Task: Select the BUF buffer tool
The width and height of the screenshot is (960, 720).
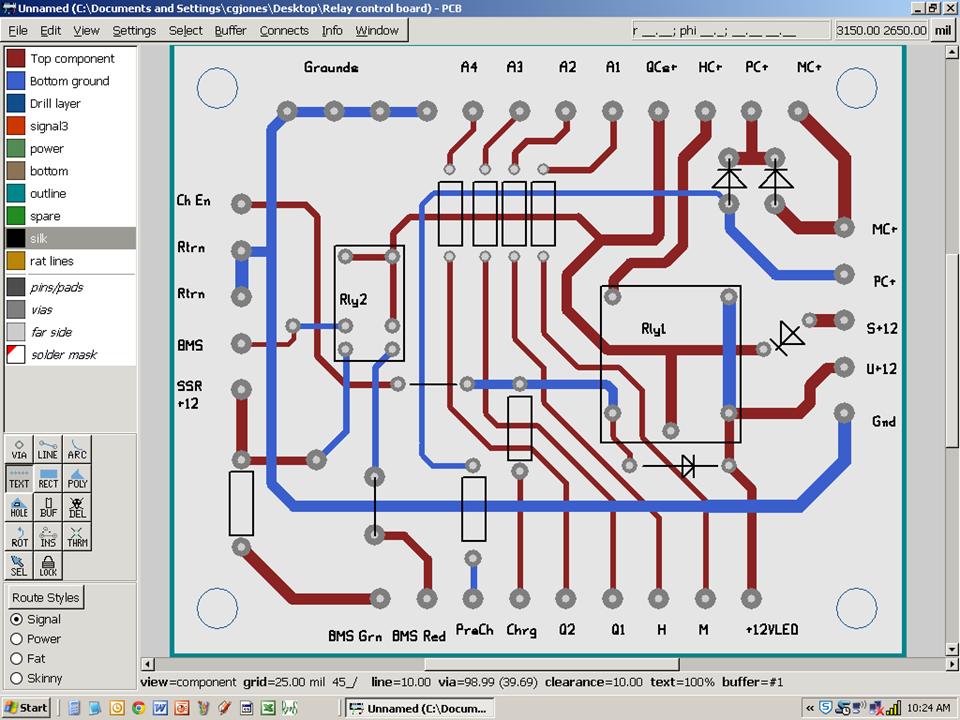Action: pos(48,507)
